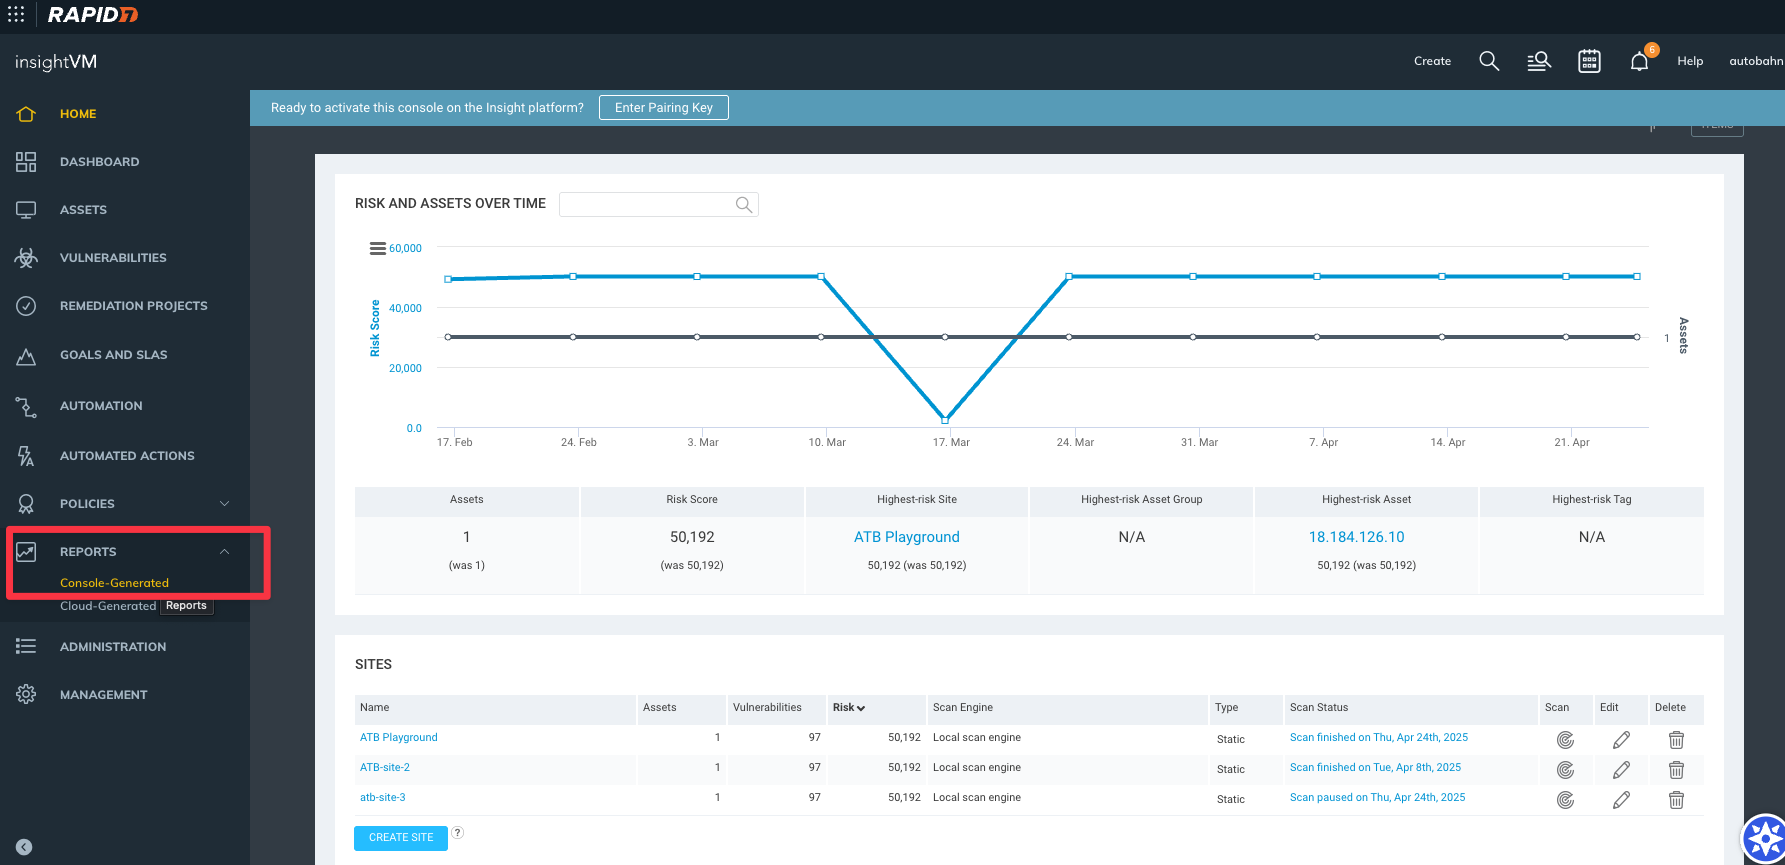
Task: Delete the ATB Playground site
Action: tap(1676, 740)
